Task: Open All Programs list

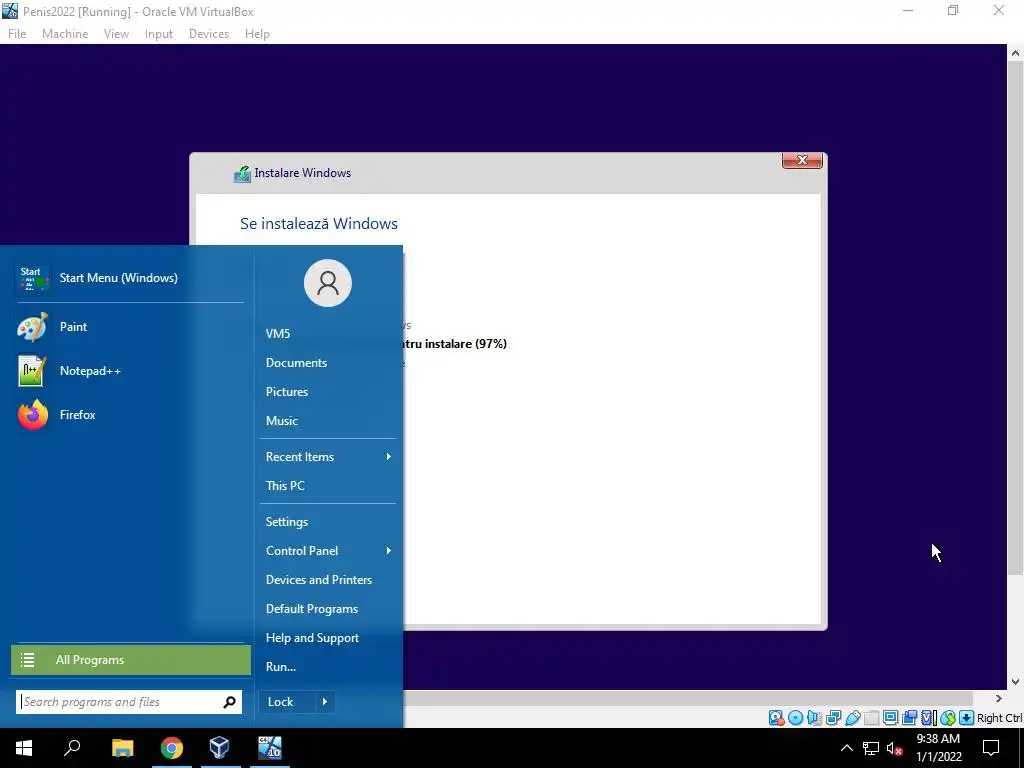Action: pos(131,660)
